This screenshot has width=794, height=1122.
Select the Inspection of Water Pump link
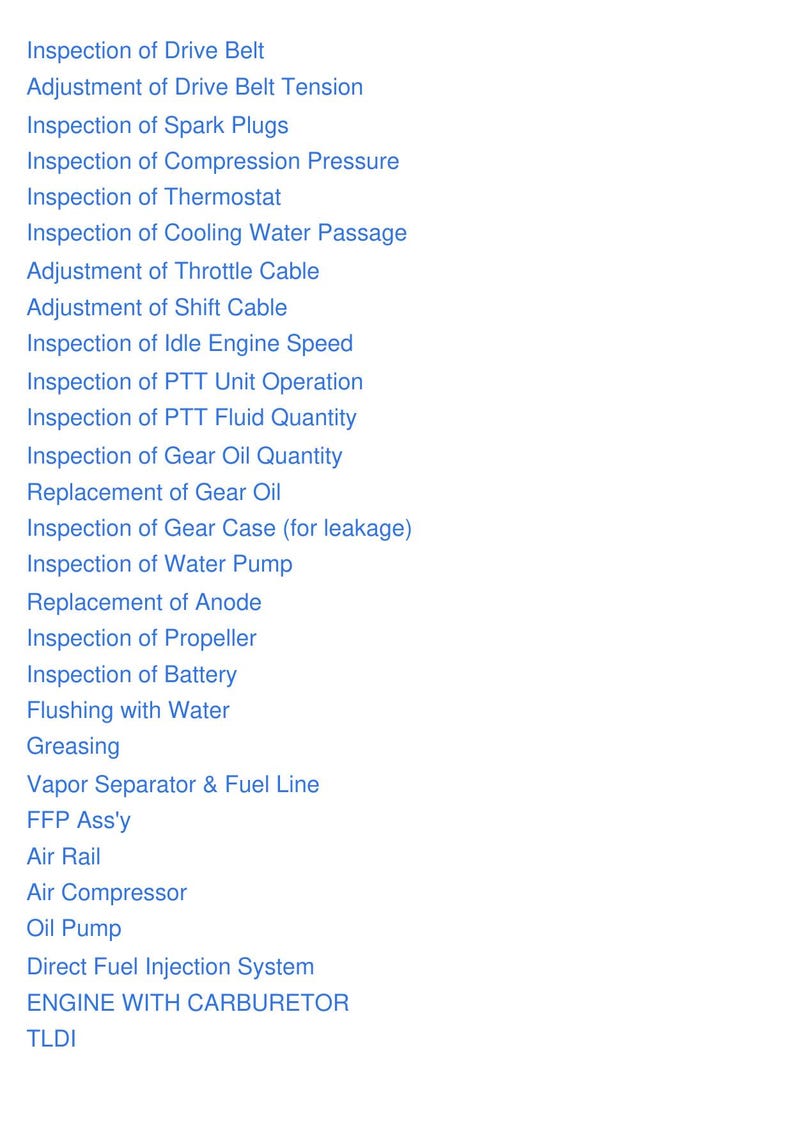click(160, 565)
